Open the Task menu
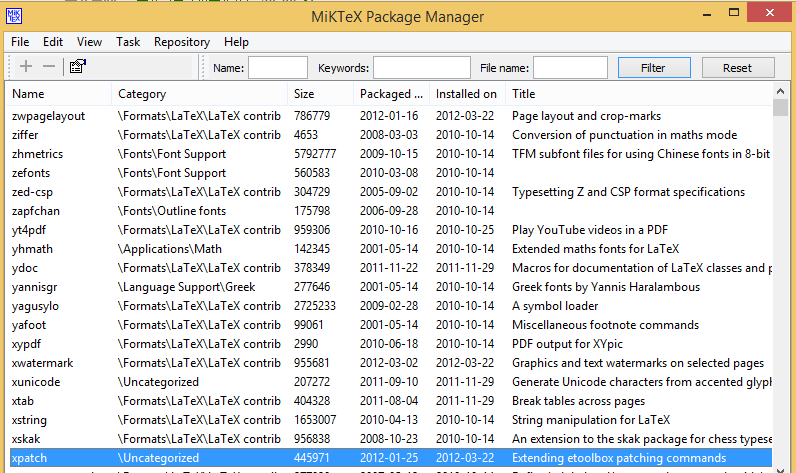This screenshot has width=796, height=473. pyautogui.click(x=128, y=42)
